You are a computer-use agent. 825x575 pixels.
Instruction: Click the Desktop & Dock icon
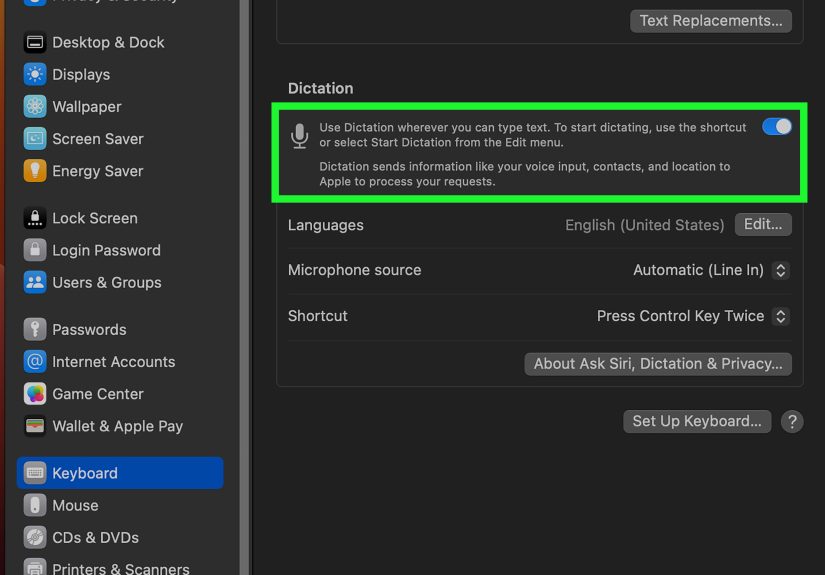[x=35, y=42]
